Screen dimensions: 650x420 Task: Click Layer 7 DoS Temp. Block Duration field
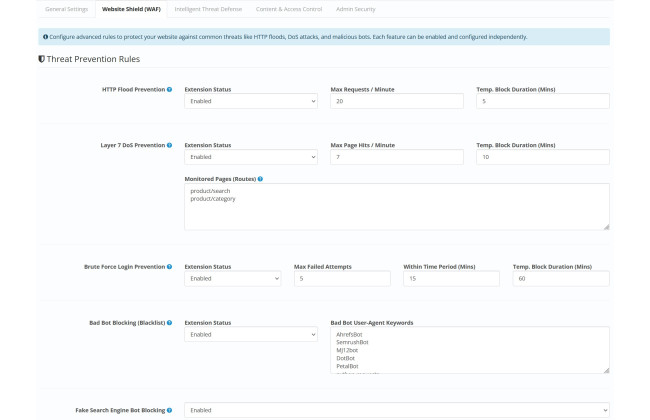click(x=543, y=157)
